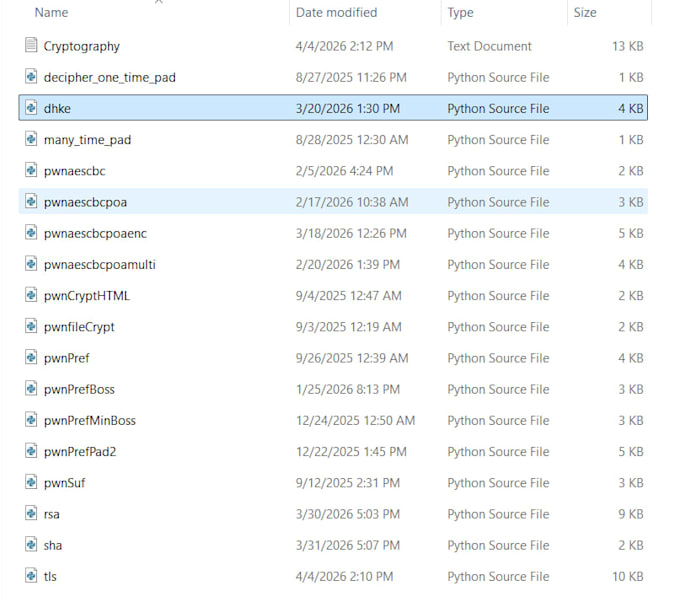Select the pwnaescbcpoa file name
680x602 pixels.
click(x=85, y=203)
